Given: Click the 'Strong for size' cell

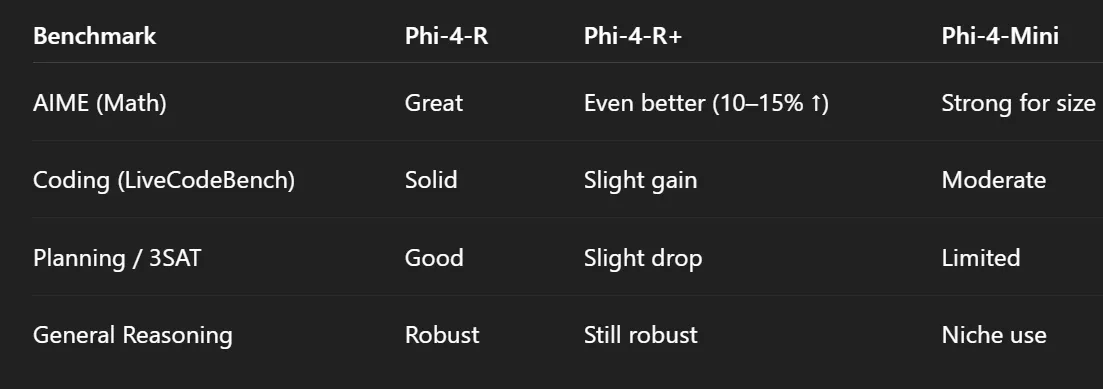Looking at the screenshot, I should point(1018,103).
